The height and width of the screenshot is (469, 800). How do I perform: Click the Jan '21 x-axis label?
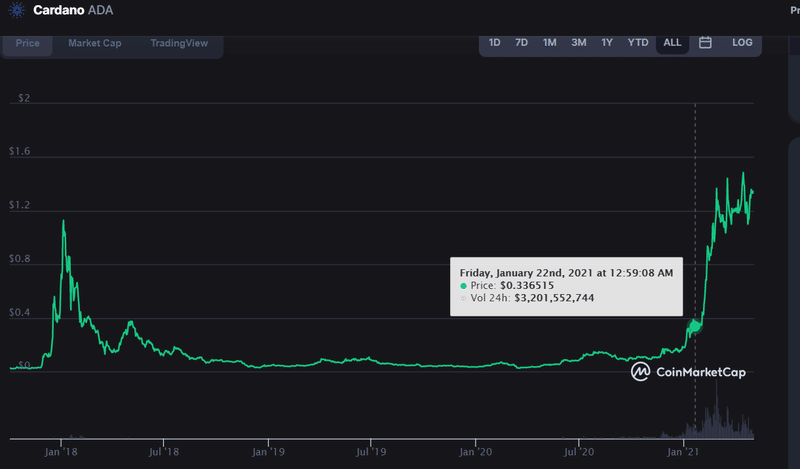683,452
